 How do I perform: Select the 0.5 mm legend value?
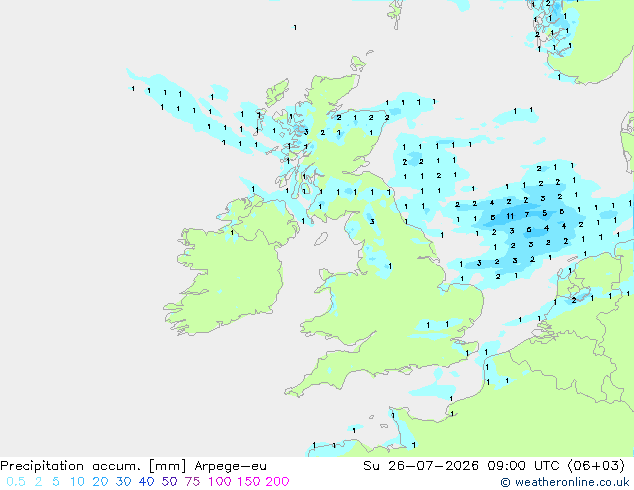[16, 482]
